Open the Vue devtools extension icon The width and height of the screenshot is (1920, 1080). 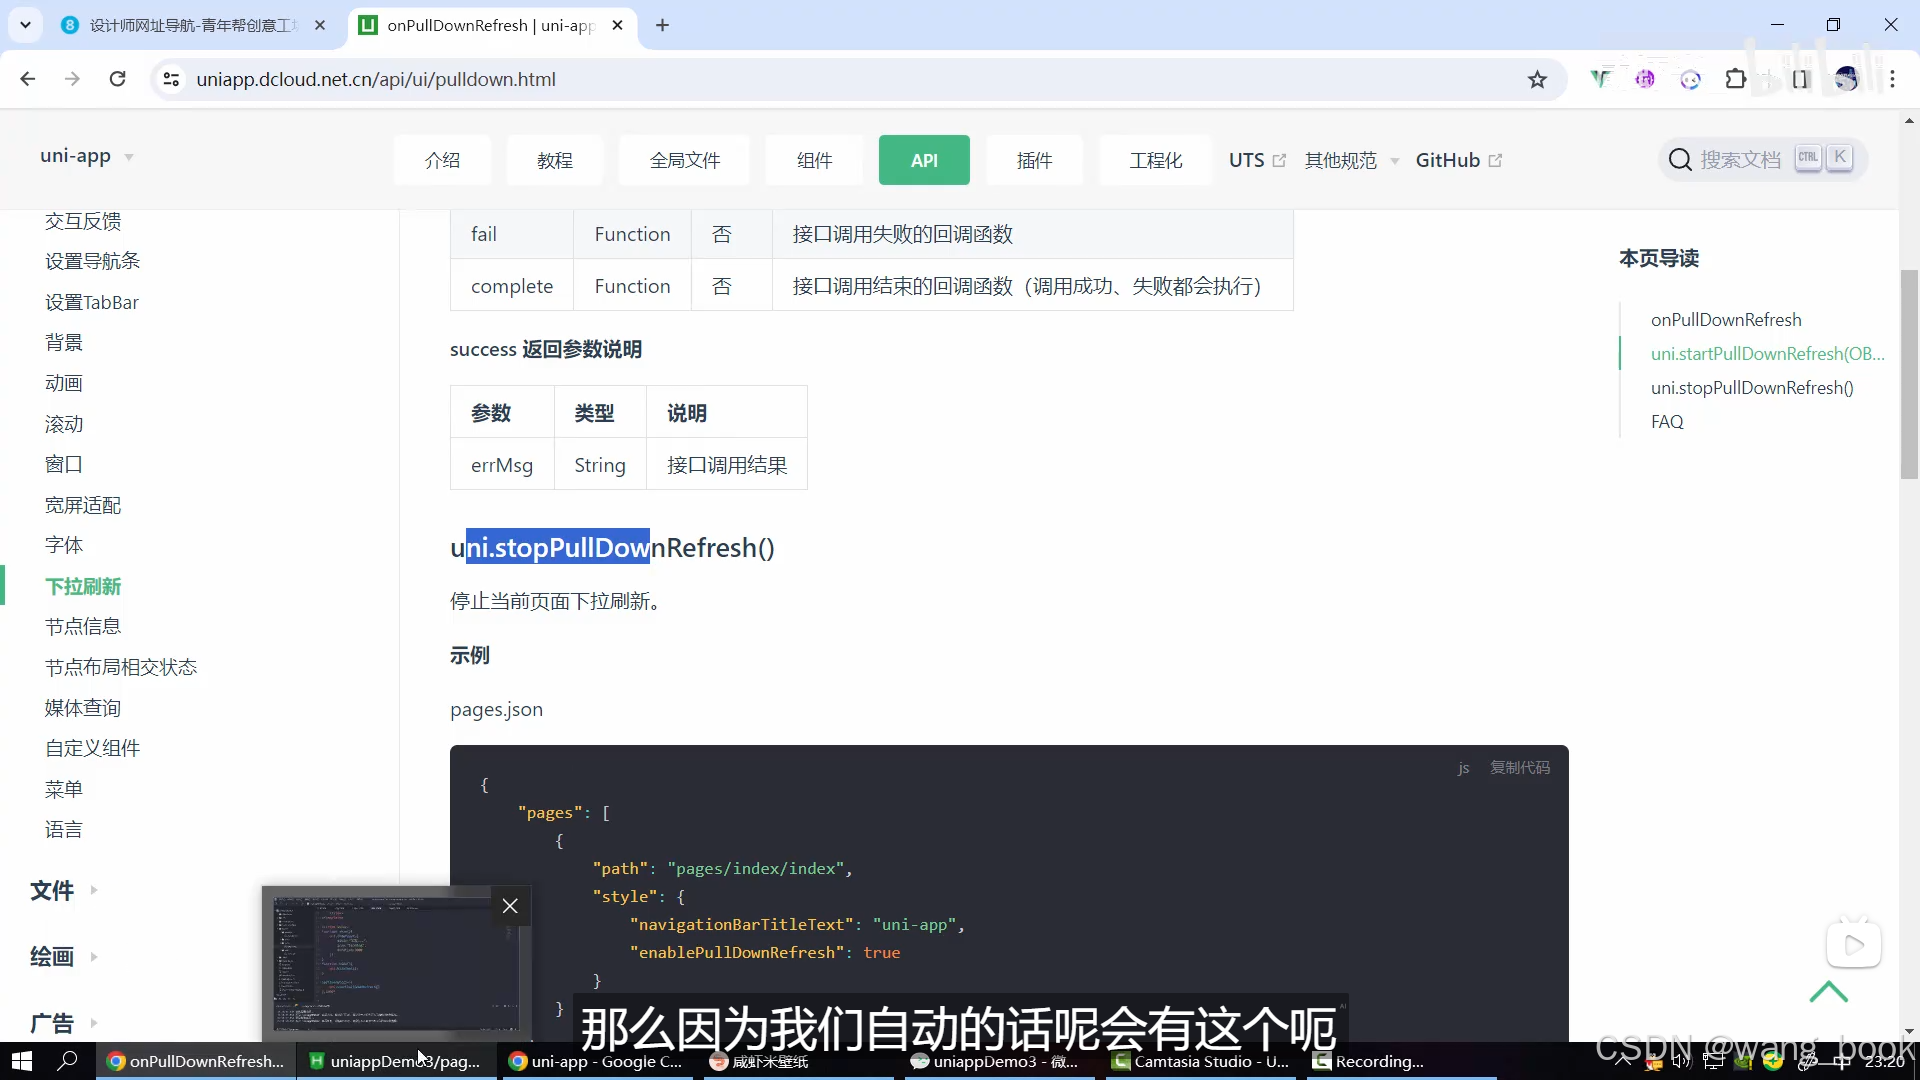point(1600,79)
